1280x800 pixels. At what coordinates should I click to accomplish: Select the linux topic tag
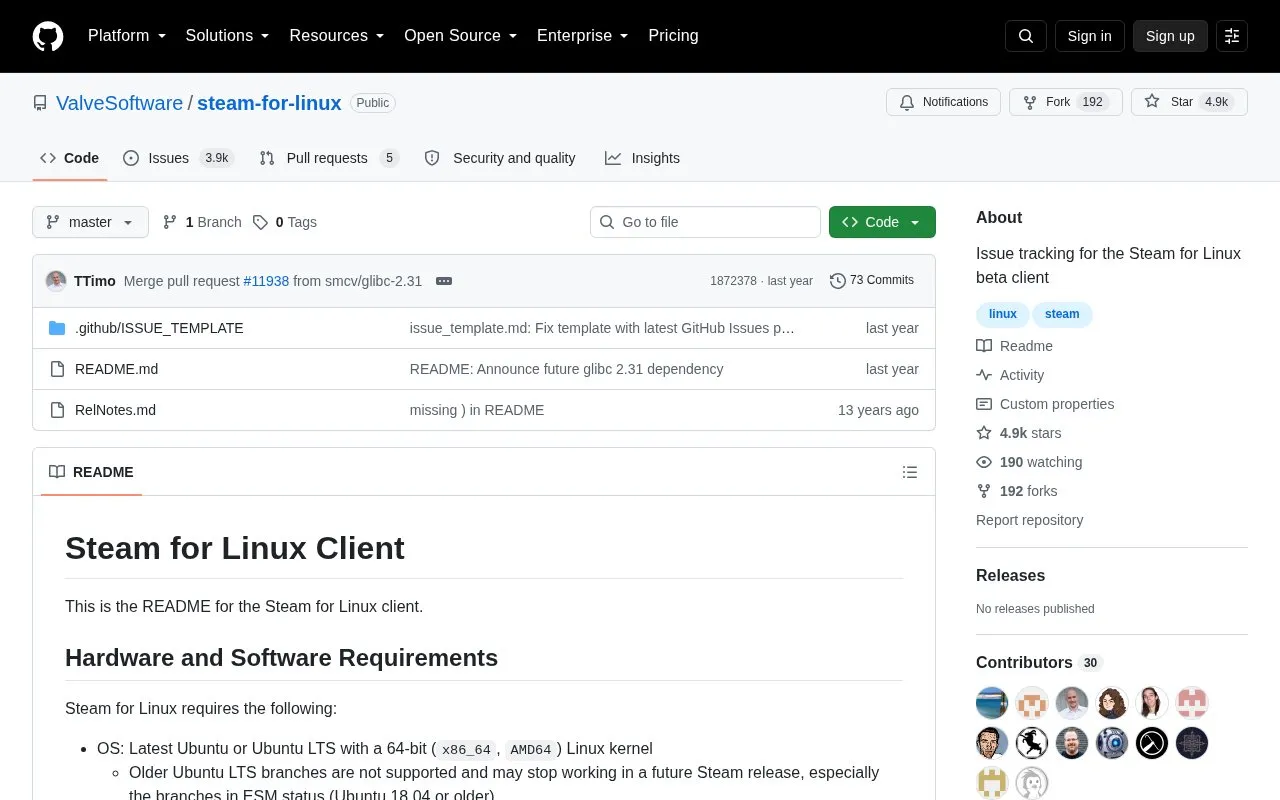pyautogui.click(x=1003, y=314)
